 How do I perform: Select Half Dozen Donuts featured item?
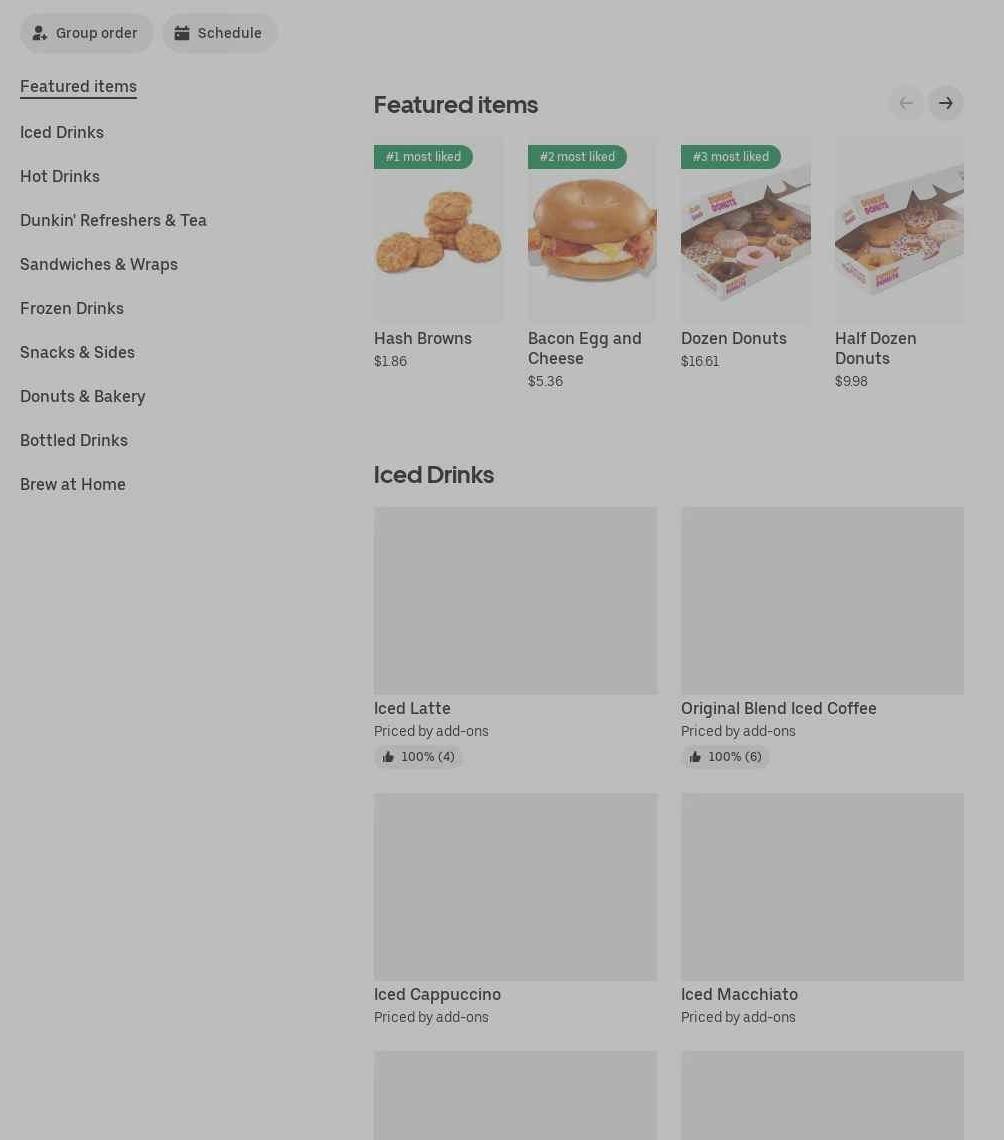tap(899, 262)
